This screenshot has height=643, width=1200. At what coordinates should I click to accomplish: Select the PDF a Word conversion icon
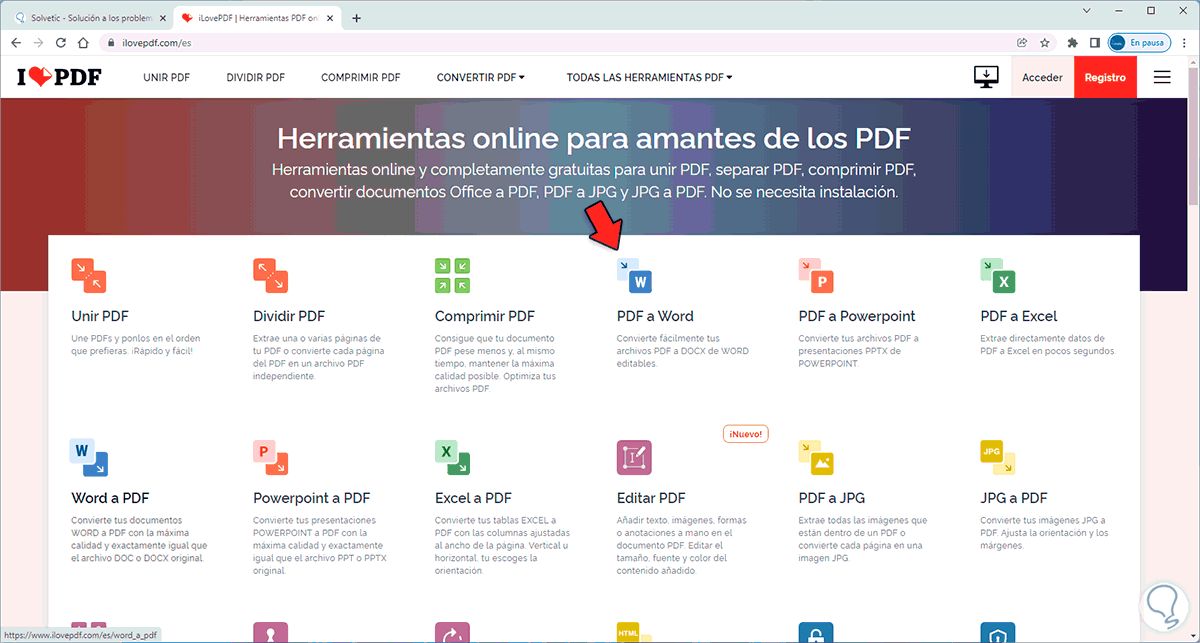pos(634,276)
